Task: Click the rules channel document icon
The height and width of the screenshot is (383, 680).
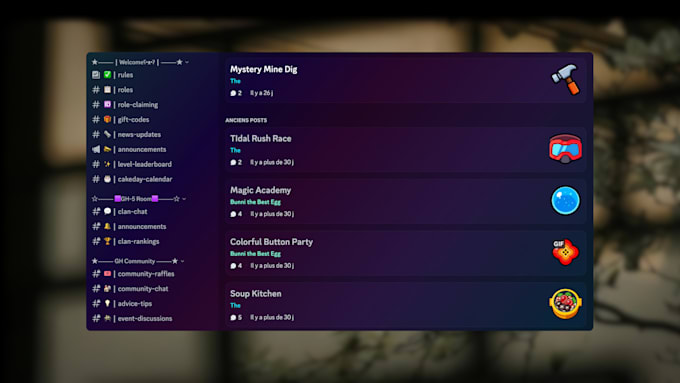Action: click(x=96, y=75)
